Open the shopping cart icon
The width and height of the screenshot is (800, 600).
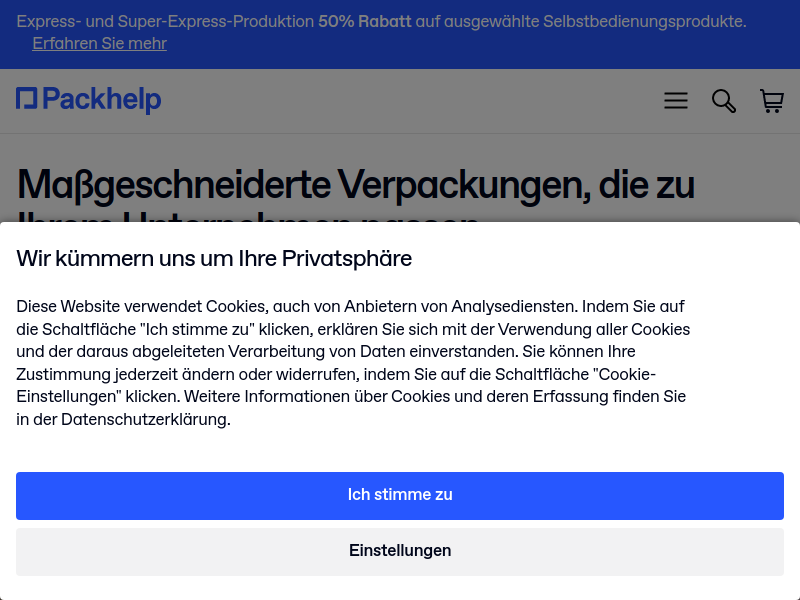[771, 101]
